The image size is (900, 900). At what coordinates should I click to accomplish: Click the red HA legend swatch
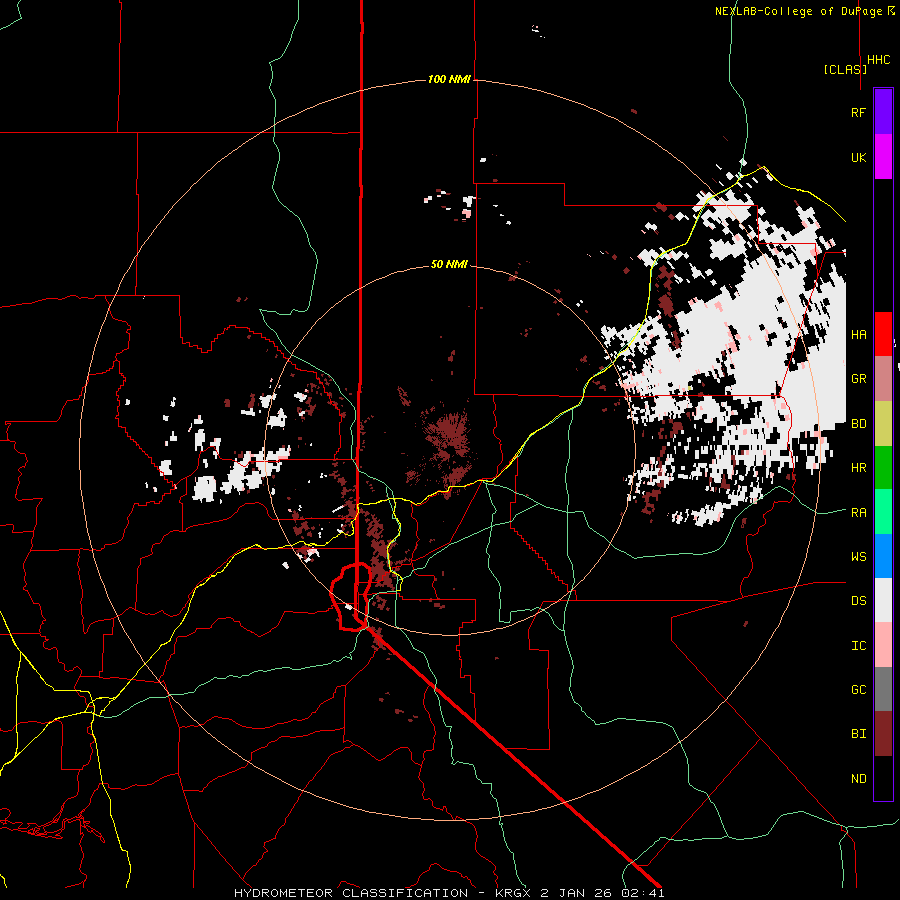pyautogui.click(x=883, y=334)
